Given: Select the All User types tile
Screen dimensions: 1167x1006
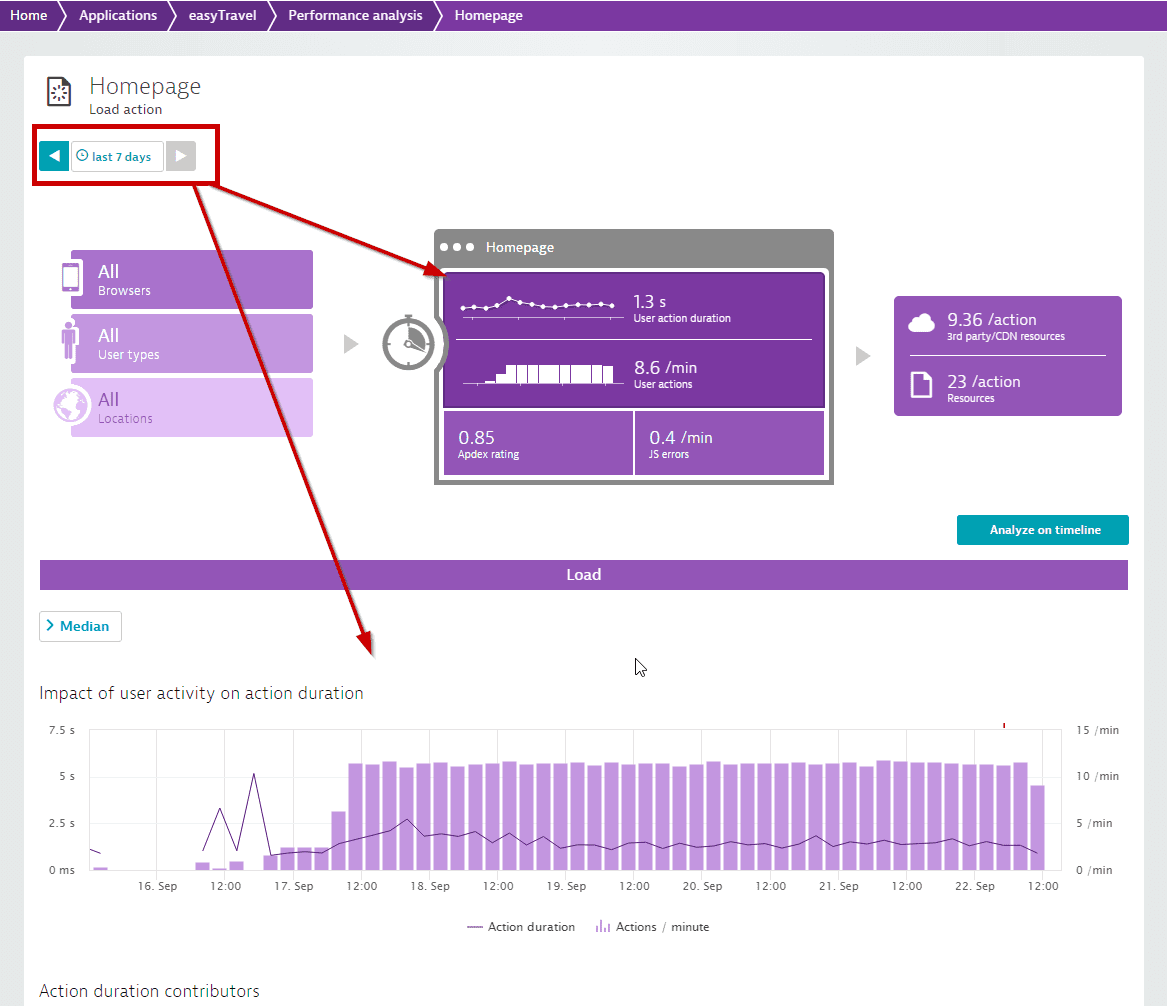Looking at the screenshot, I should coord(191,343).
